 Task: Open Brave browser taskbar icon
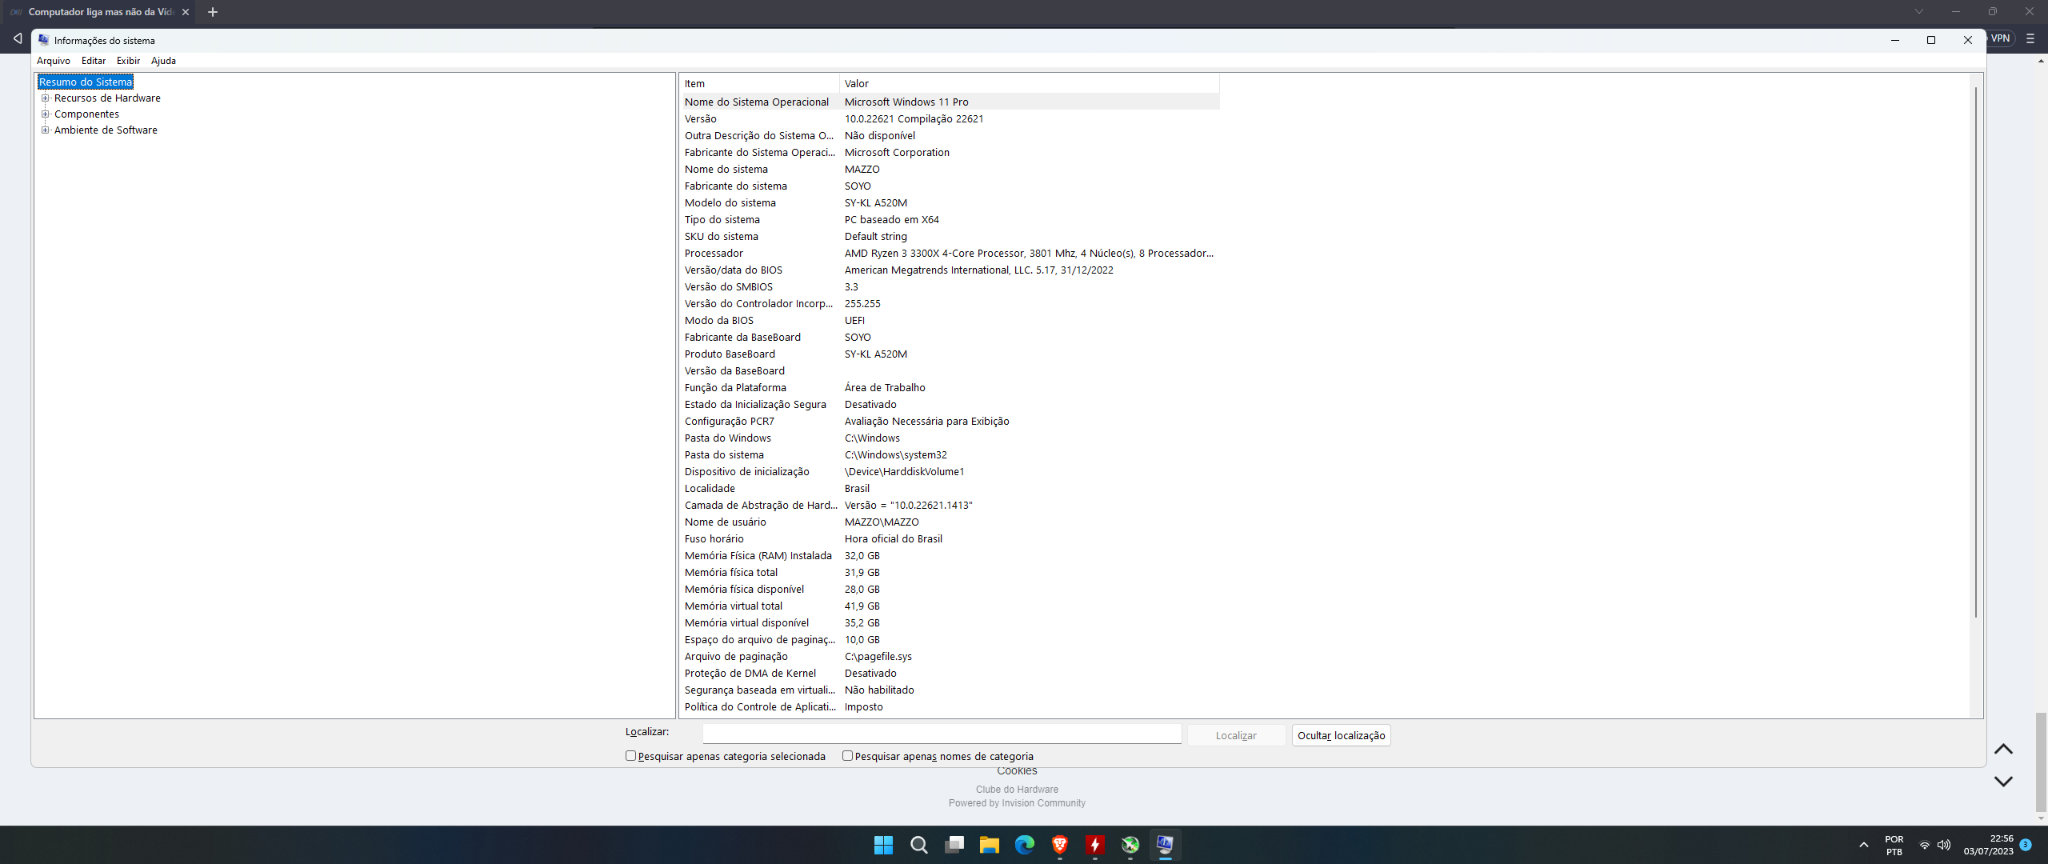1060,845
